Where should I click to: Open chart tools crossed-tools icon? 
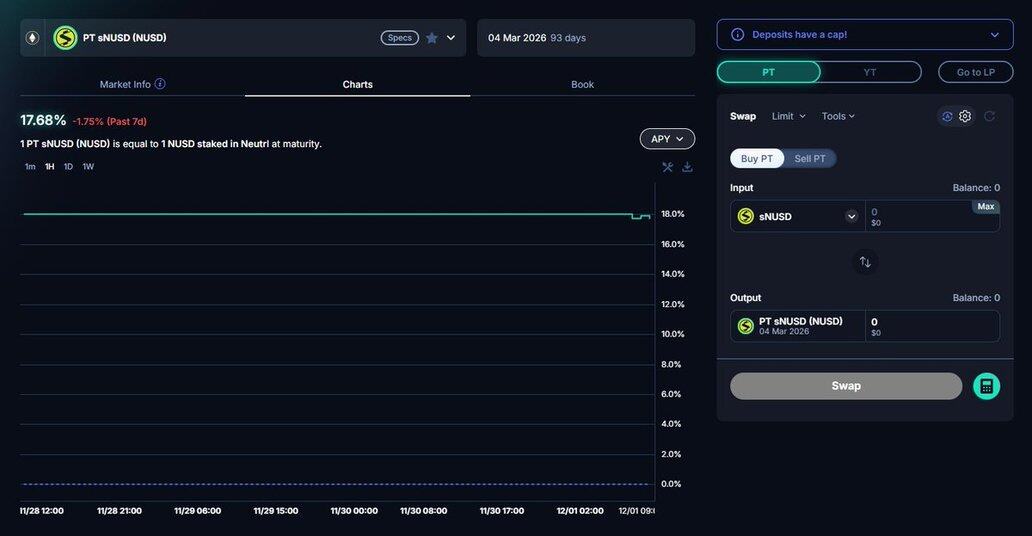point(668,167)
